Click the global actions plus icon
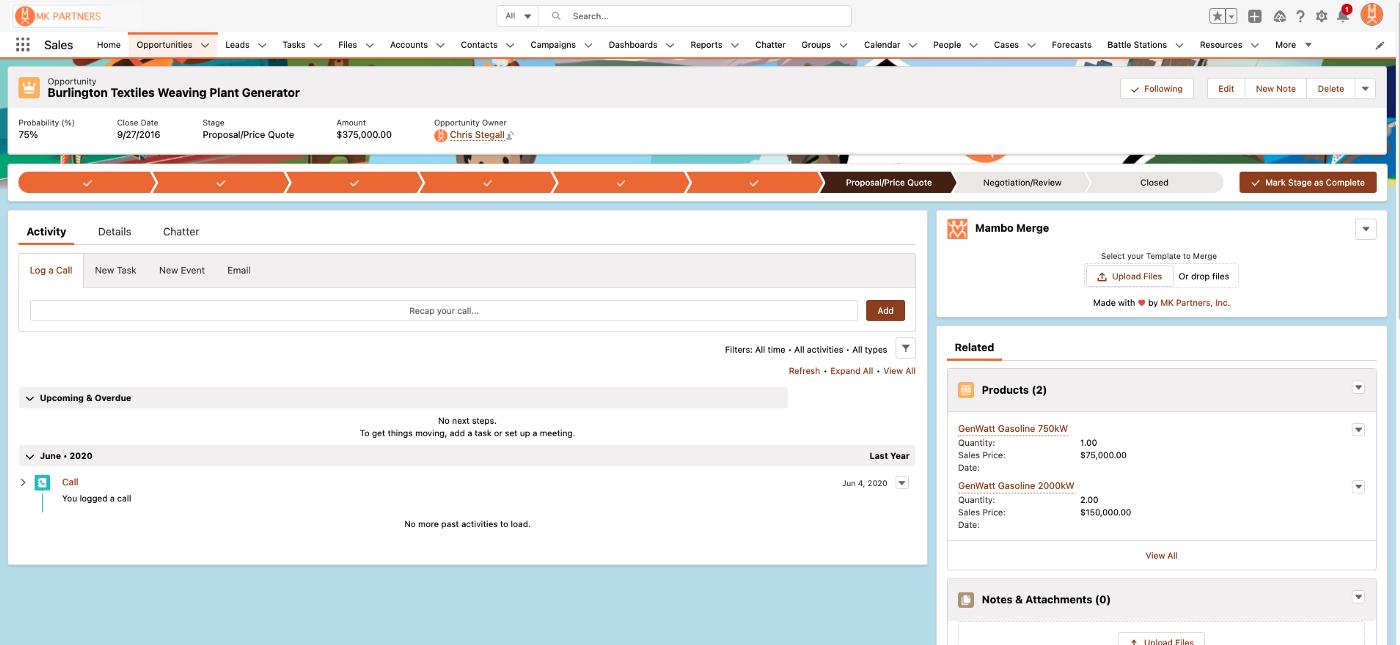1400x645 pixels. click(1254, 16)
